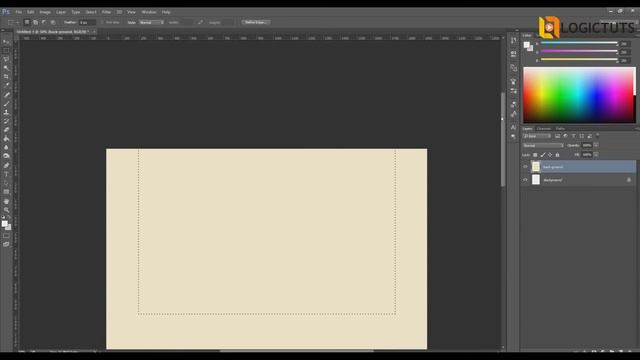The height and width of the screenshot is (360, 640).
Task: Open the layer Kind filter dropdown
Action: [x=536, y=136]
